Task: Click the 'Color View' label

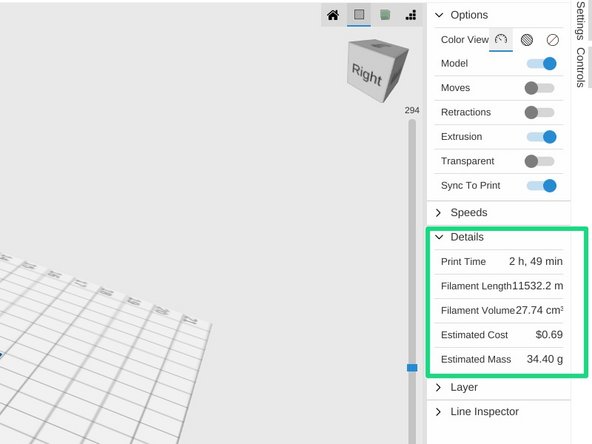Action: (x=465, y=40)
